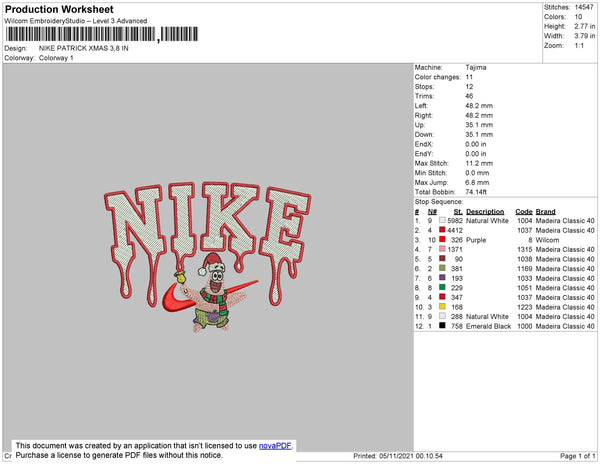The image size is (600, 464).
Task: Click the Zoom value '1:1'
Action: (579, 46)
